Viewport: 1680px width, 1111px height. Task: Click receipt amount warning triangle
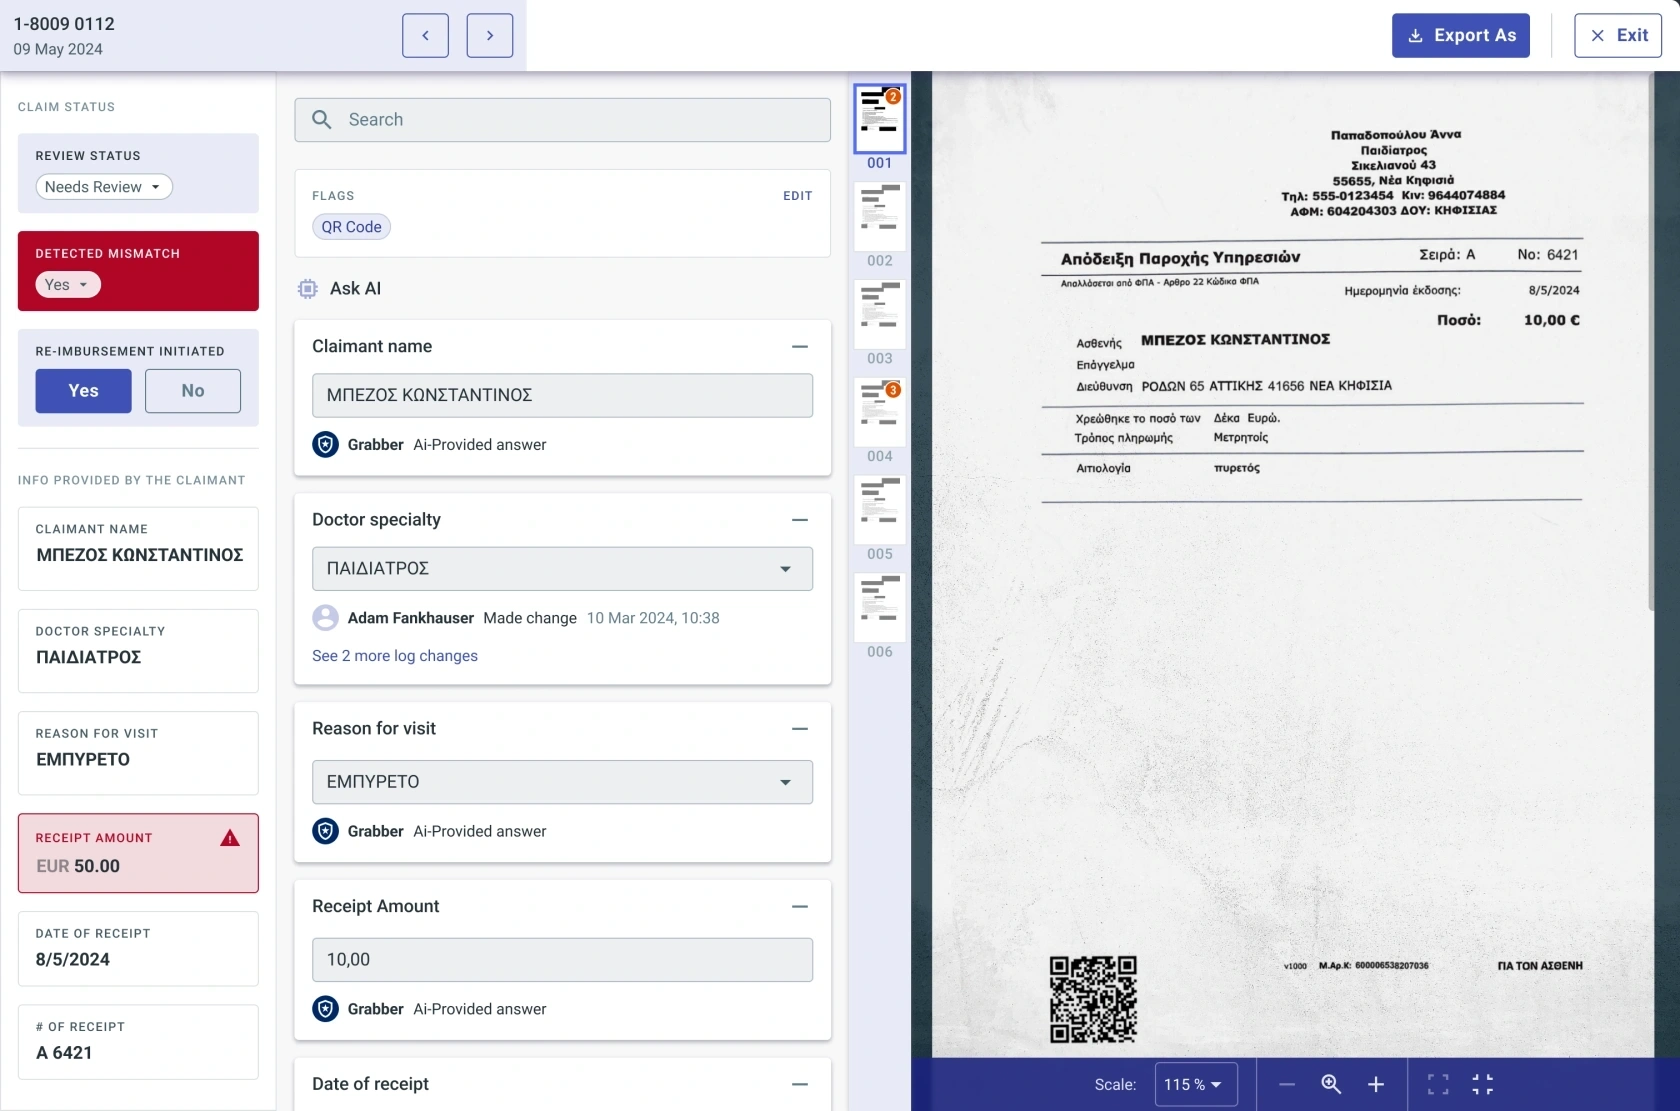(230, 838)
